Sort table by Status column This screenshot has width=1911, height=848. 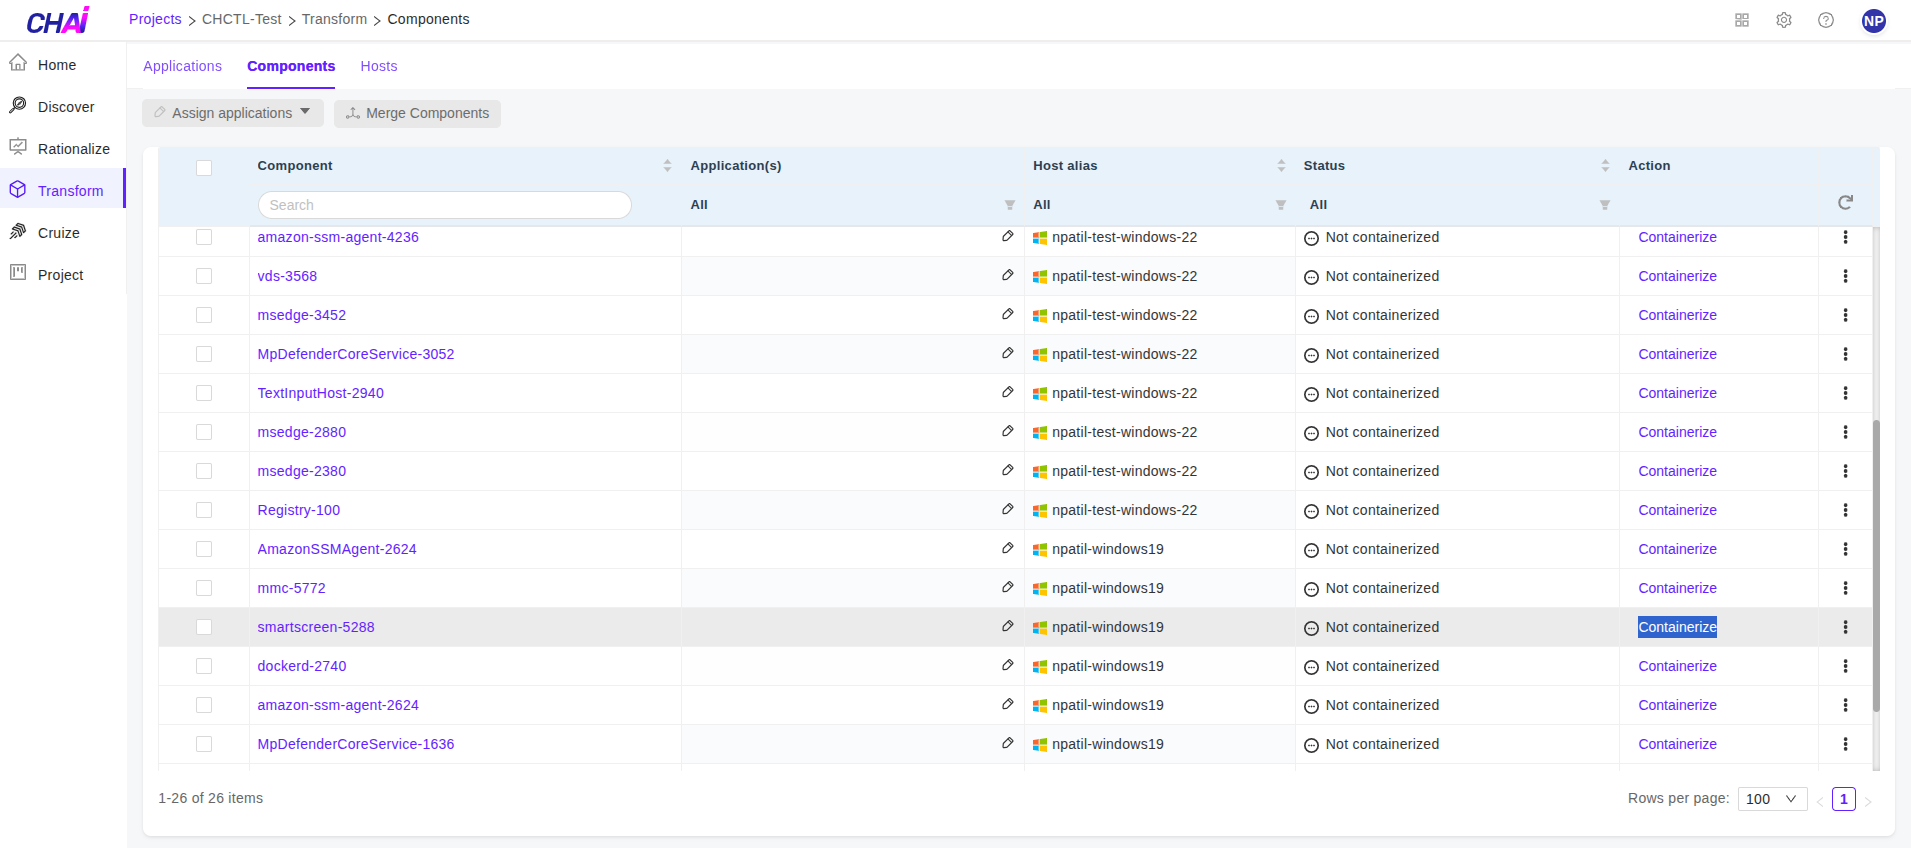coord(1605,166)
